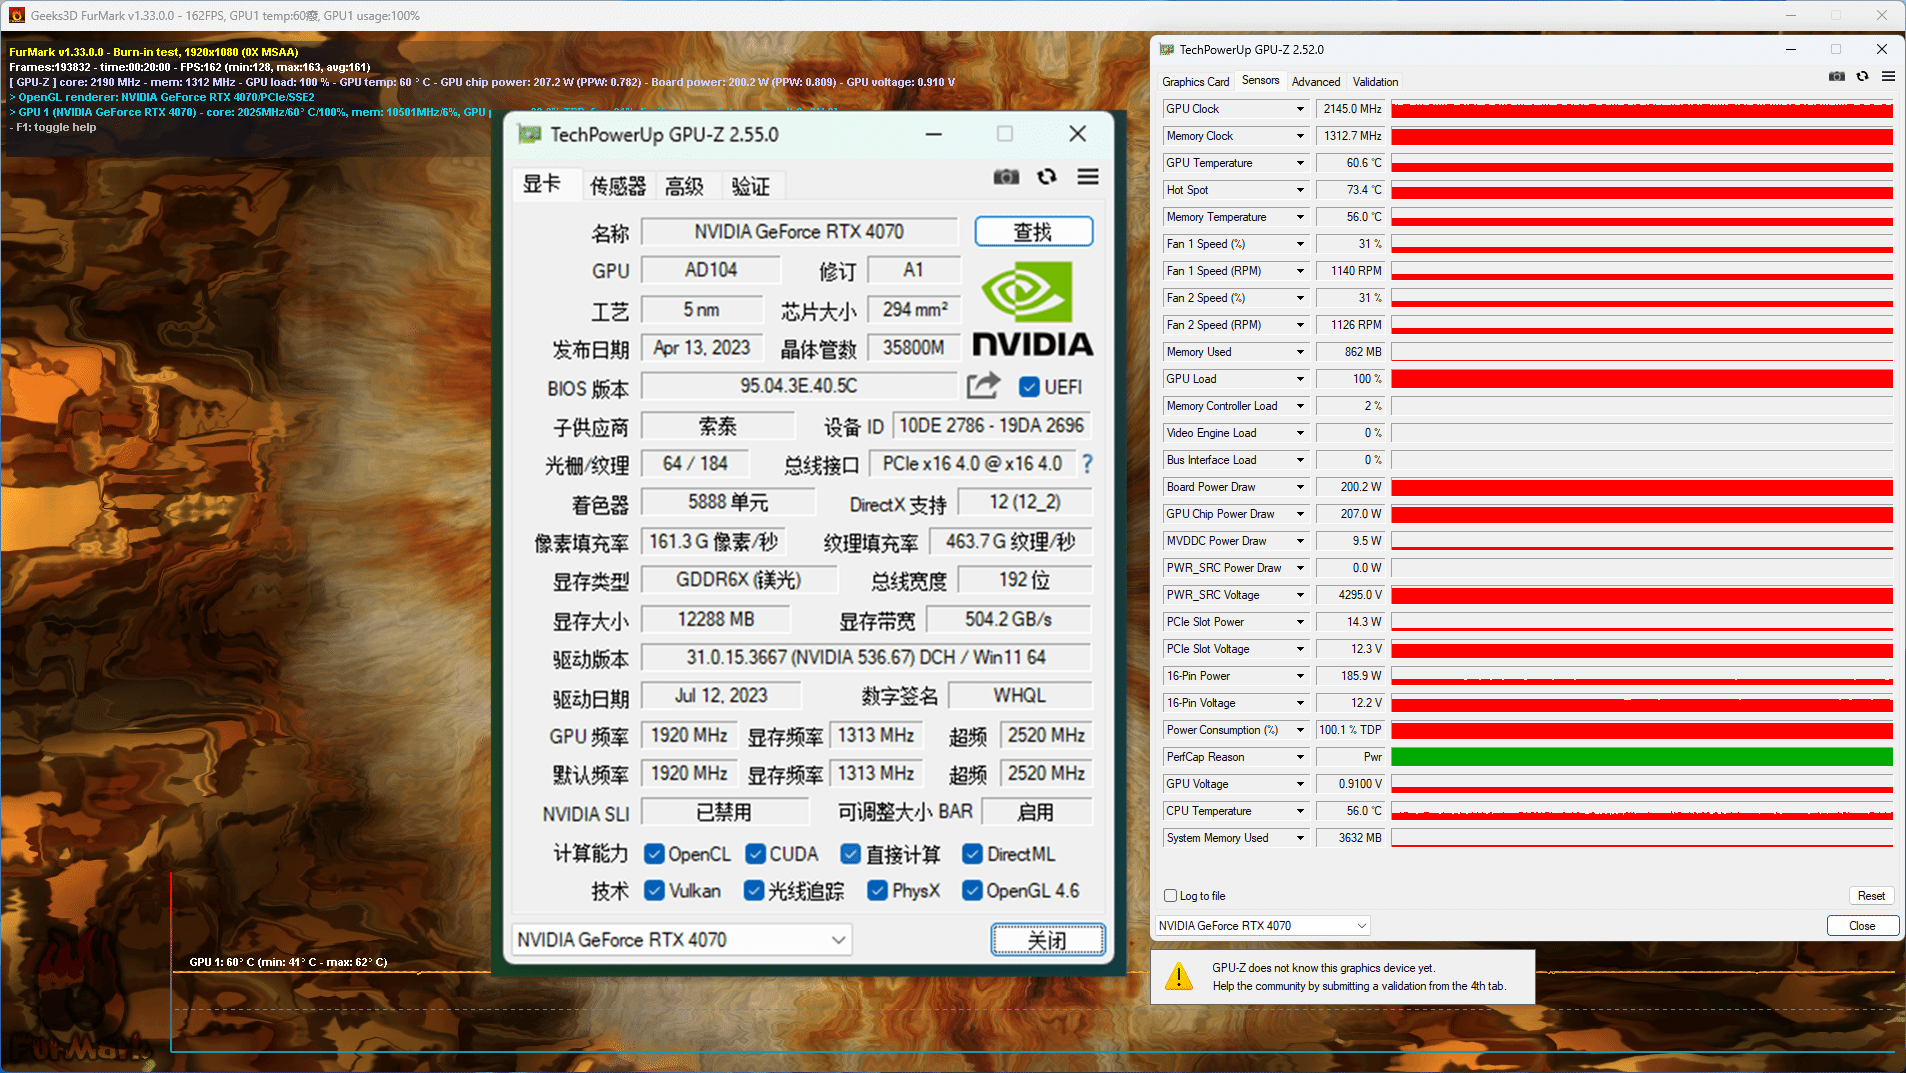Toggle the Vulkan checkbox
The image size is (1906, 1073).
[x=654, y=890]
